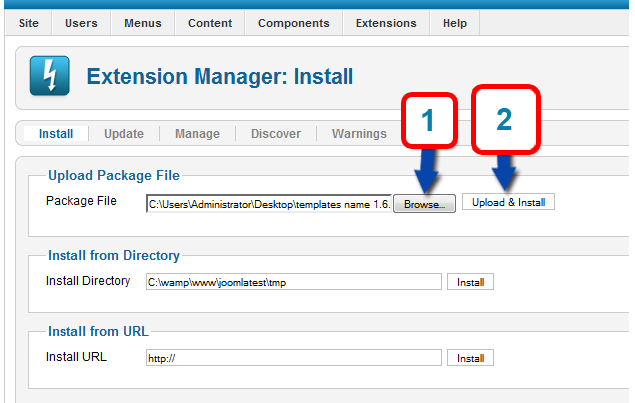Open the Site menu
Image resolution: width=635 pixels, height=403 pixels.
pyautogui.click(x=27, y=23)
